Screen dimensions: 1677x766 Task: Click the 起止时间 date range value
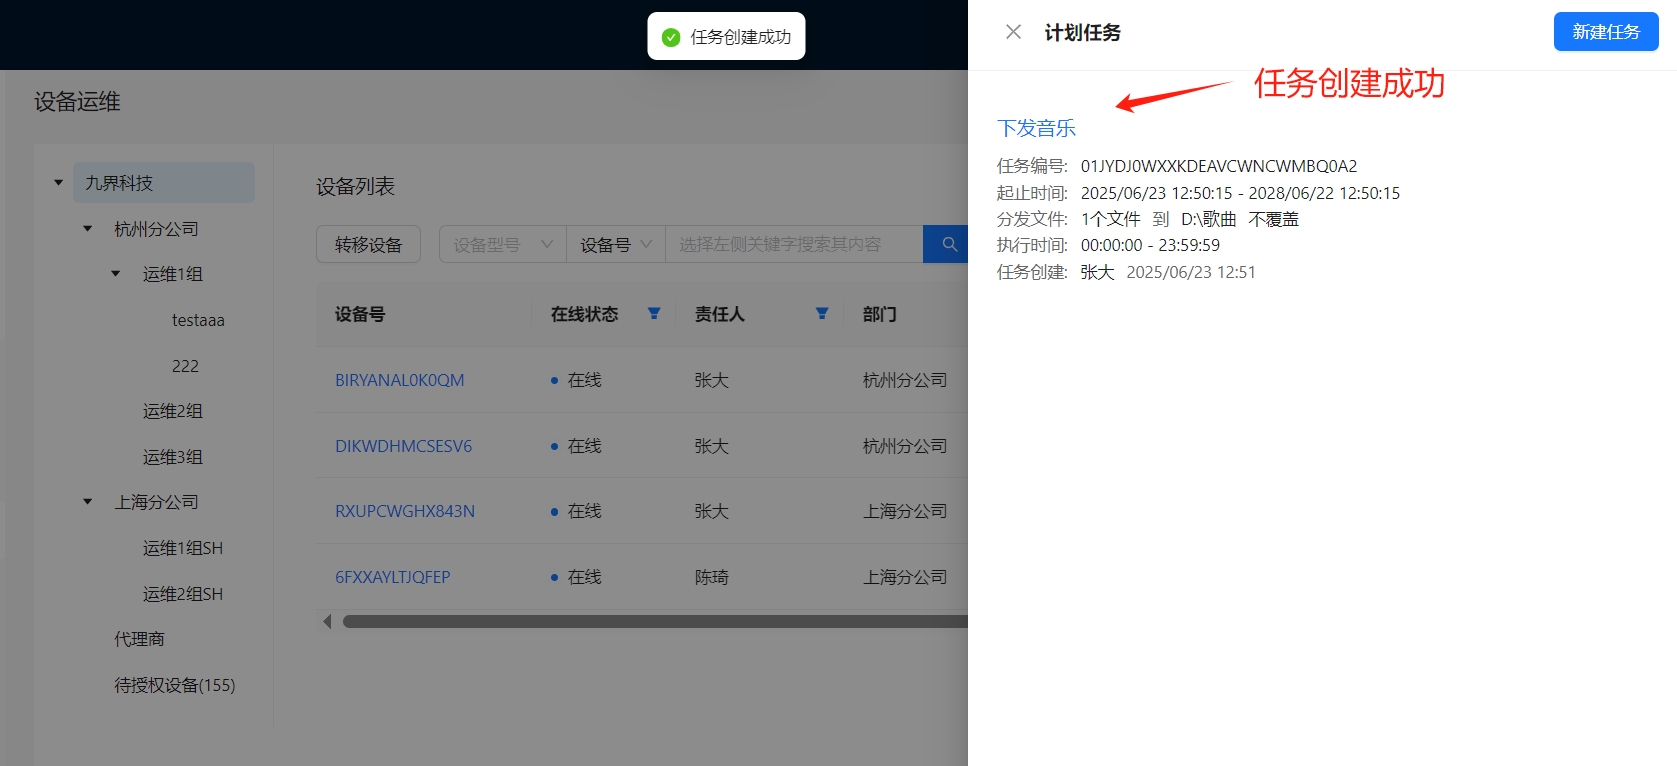pos(1240,193)
